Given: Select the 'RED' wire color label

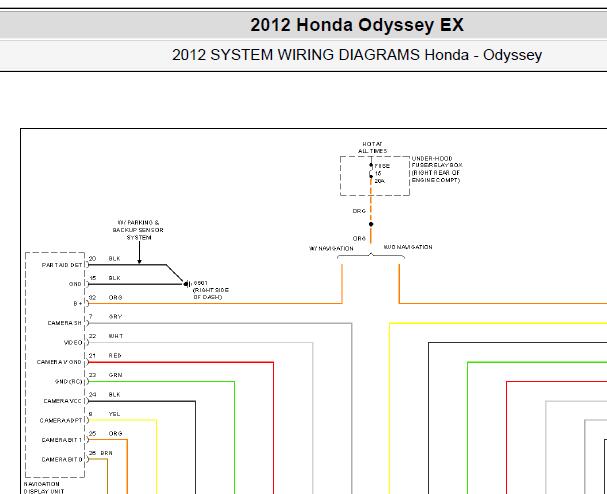Looking at the screenshot, I should coord(115,356).
